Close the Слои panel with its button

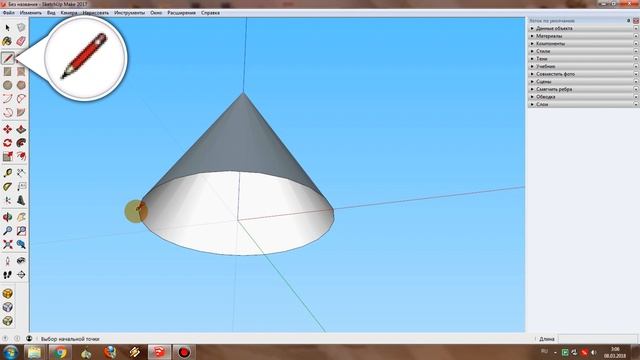pyautogui.click(x=636, y=104)
